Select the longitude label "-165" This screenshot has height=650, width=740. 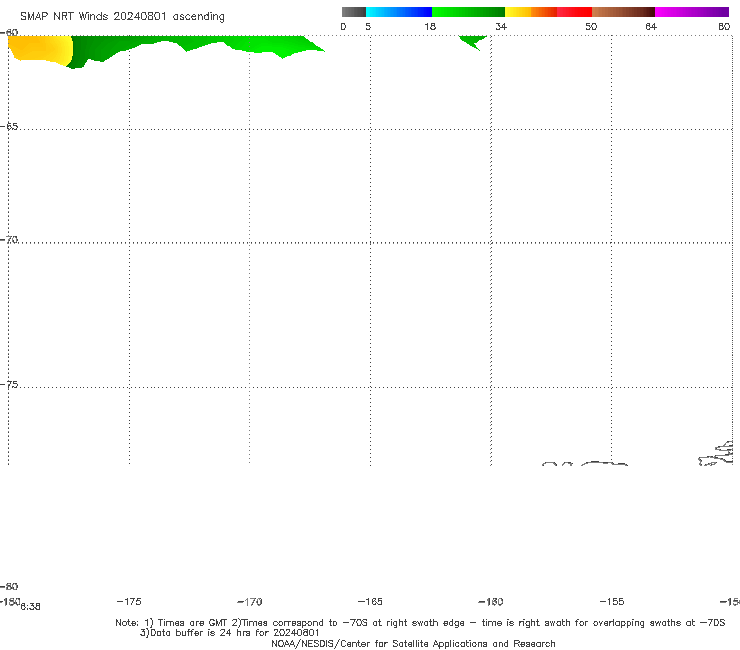pos(370,601)
